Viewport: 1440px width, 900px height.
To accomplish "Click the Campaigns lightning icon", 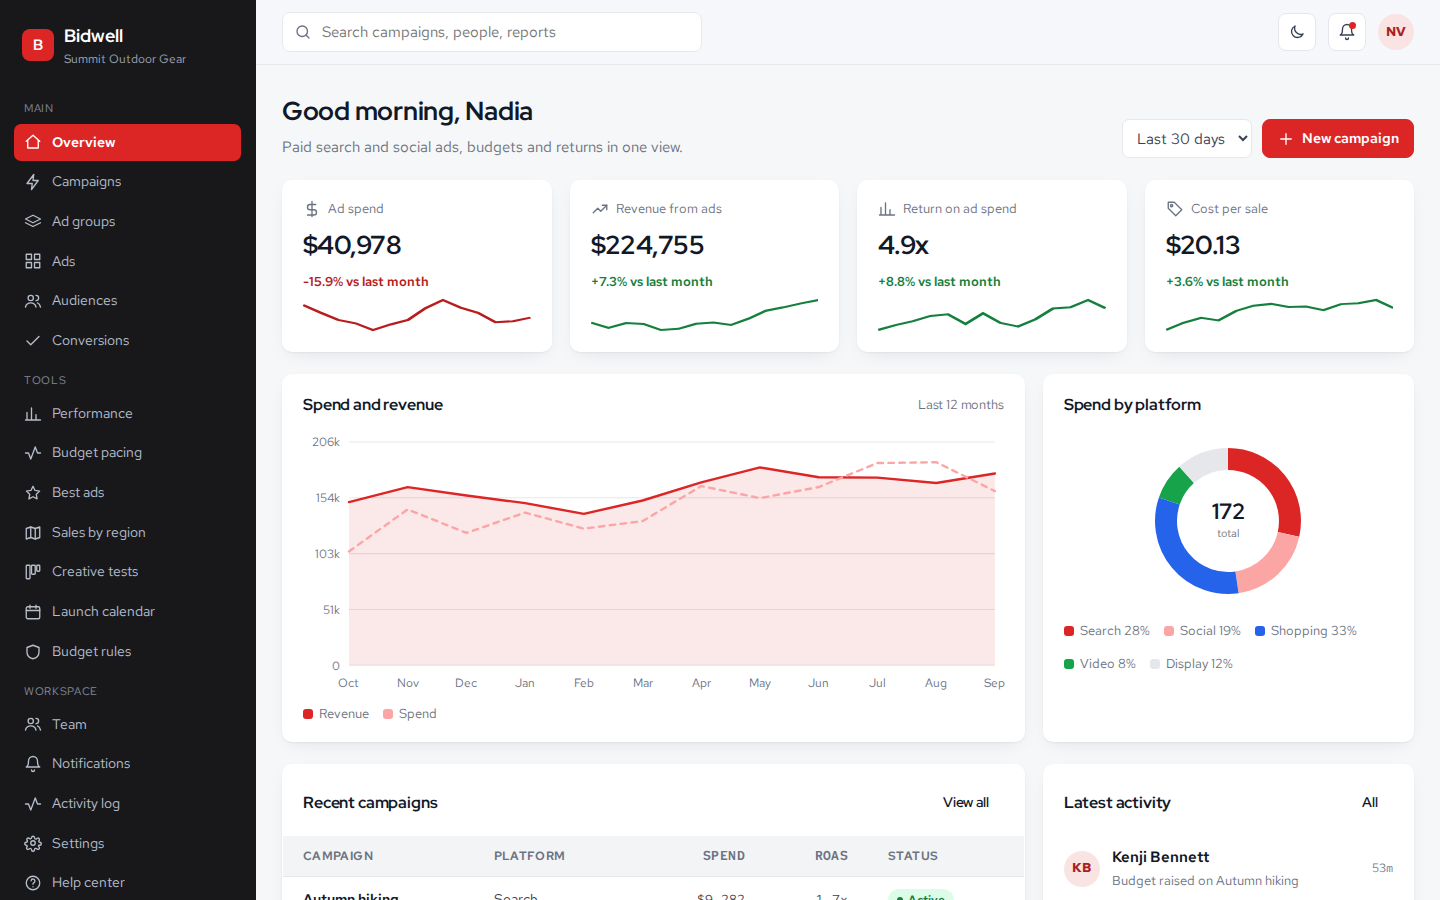I will [x=33, y=182].
